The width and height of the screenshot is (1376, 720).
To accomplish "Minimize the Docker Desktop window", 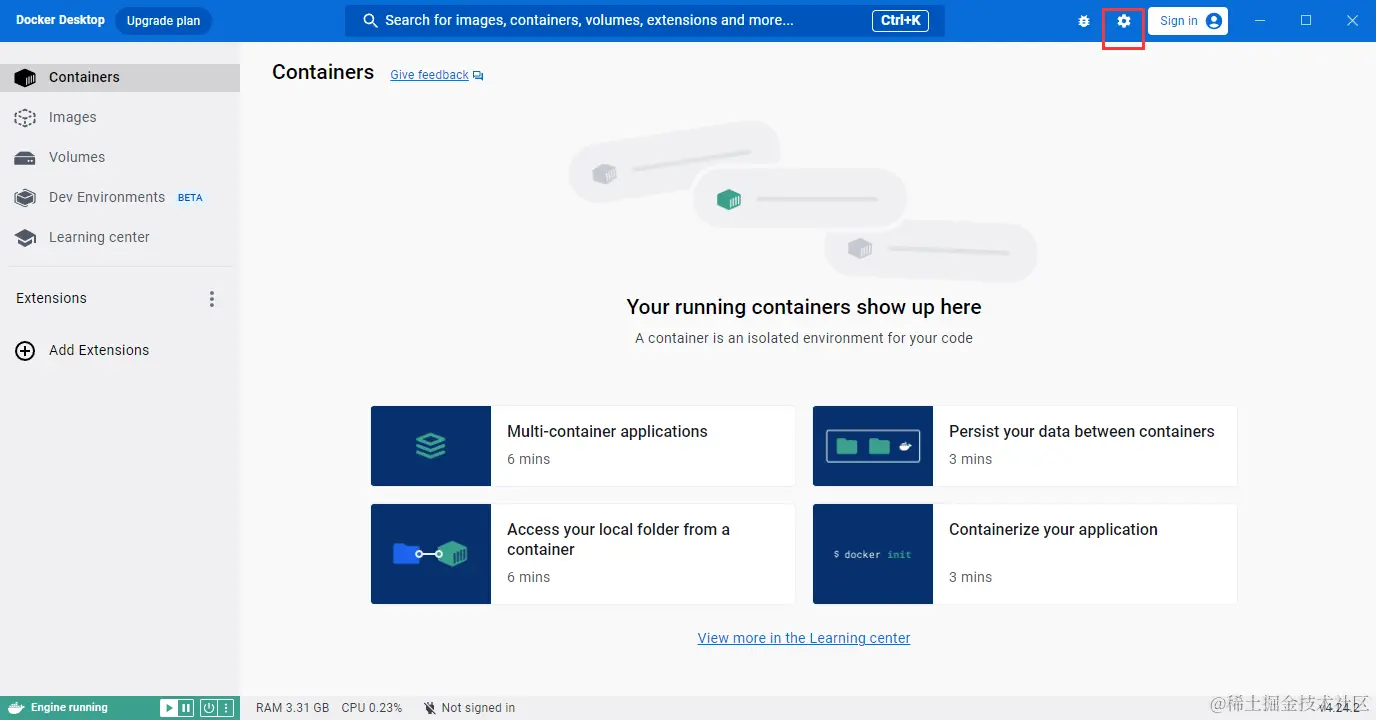I will [x=1260, y=21].
